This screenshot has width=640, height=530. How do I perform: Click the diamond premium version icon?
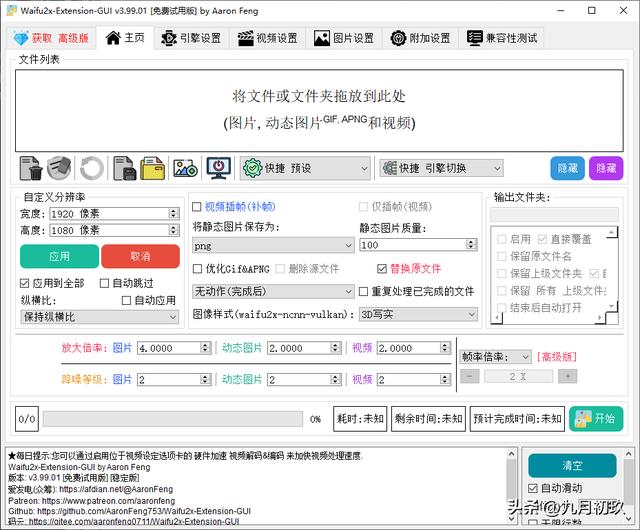point(20,38)
